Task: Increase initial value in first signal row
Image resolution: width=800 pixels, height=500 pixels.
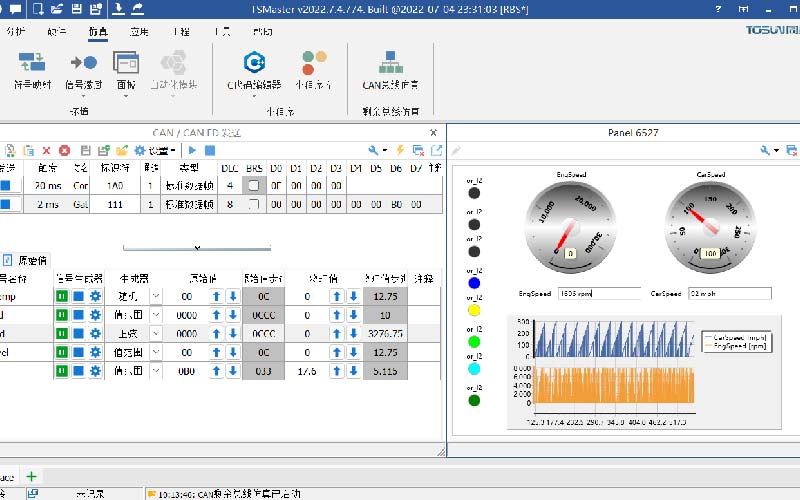Action: [215, 297]
